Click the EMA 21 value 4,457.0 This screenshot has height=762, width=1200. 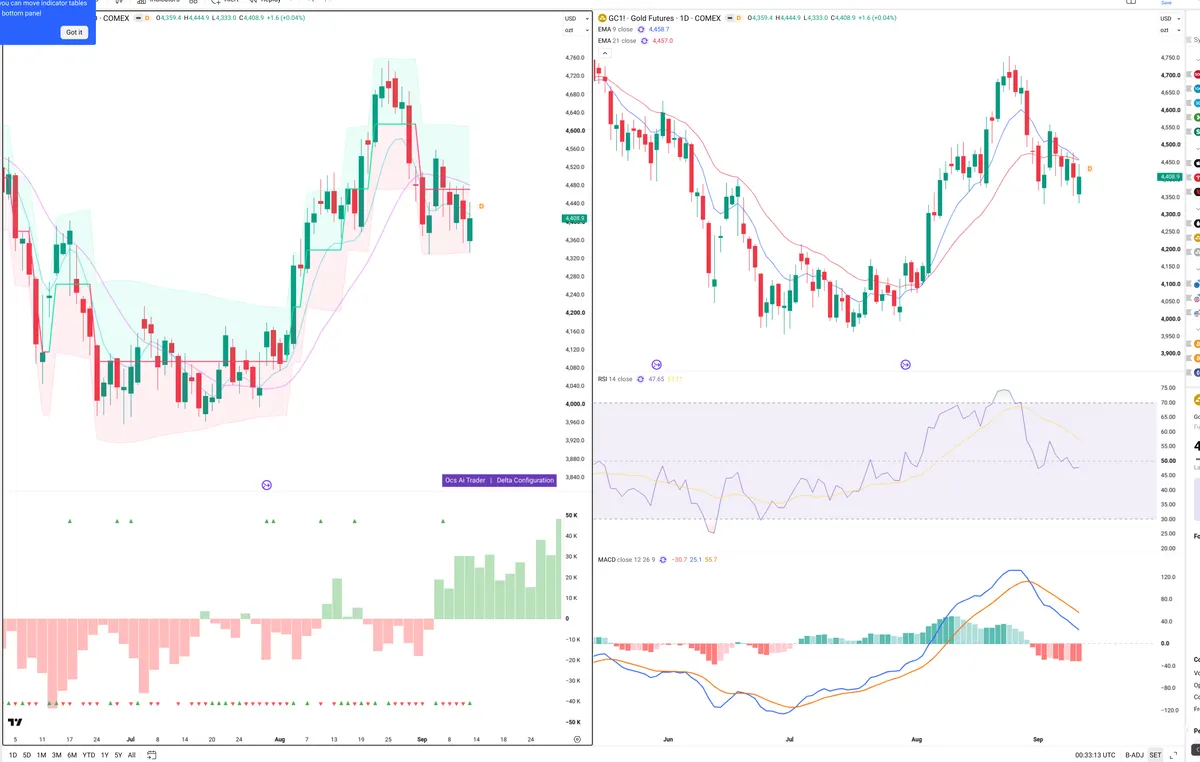pos(663,41)
